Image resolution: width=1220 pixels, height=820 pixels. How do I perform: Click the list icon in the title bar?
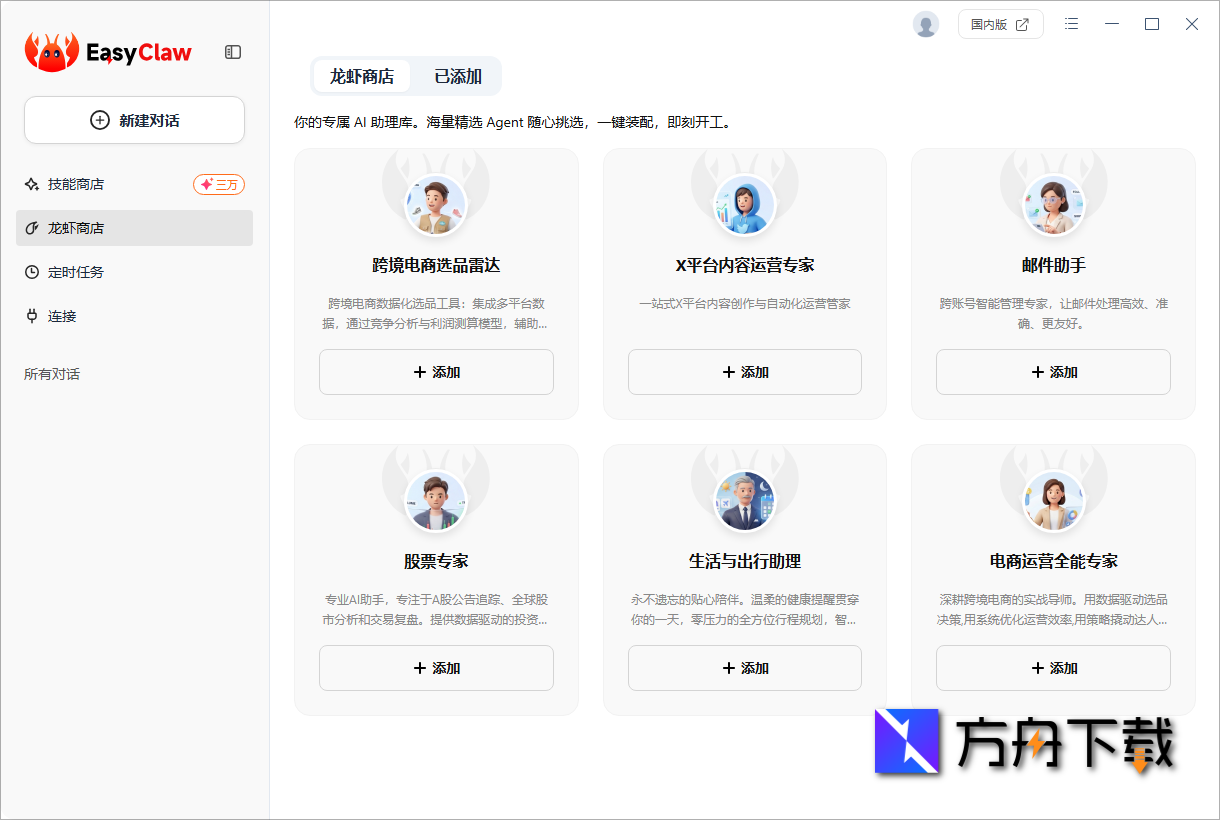pyautogui.click(x=1071, y=24)
